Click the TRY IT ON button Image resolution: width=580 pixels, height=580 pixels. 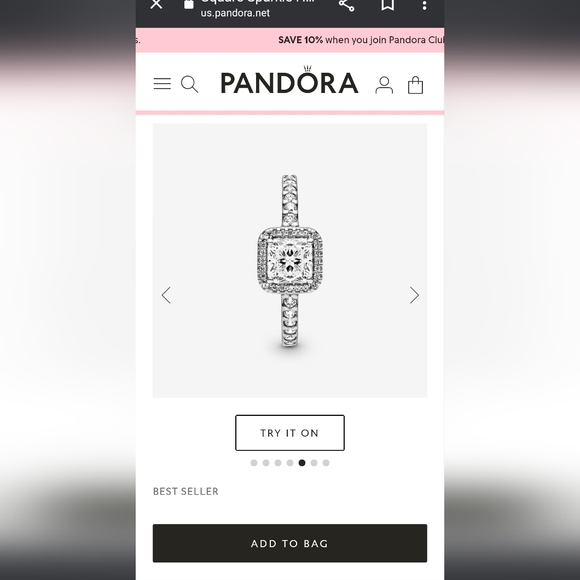[290, 433]
